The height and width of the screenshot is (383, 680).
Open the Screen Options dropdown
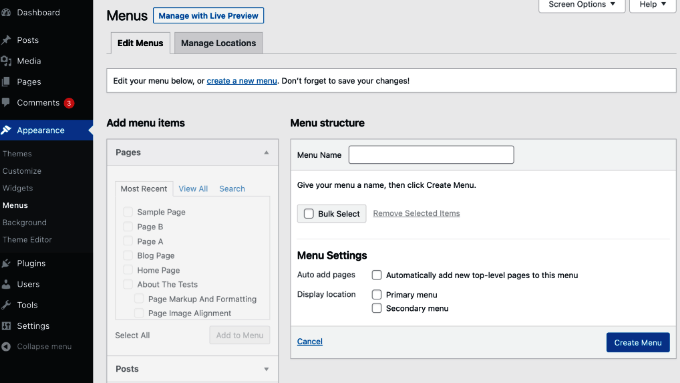pyautogui.click(x=582, y=5)
